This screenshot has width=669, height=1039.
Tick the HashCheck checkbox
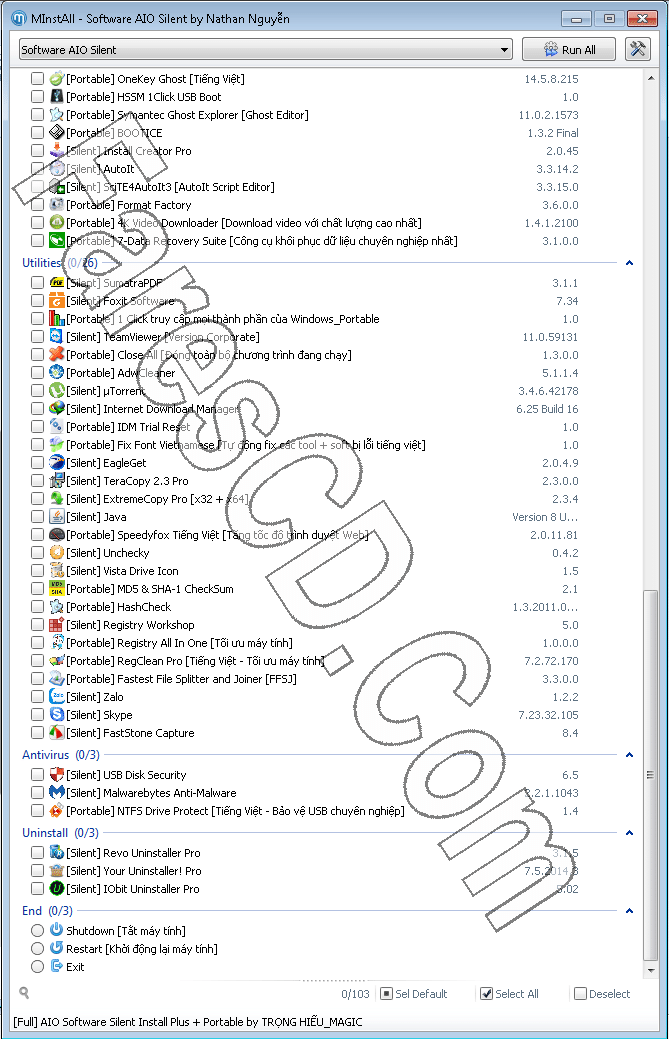coord(38,607)
